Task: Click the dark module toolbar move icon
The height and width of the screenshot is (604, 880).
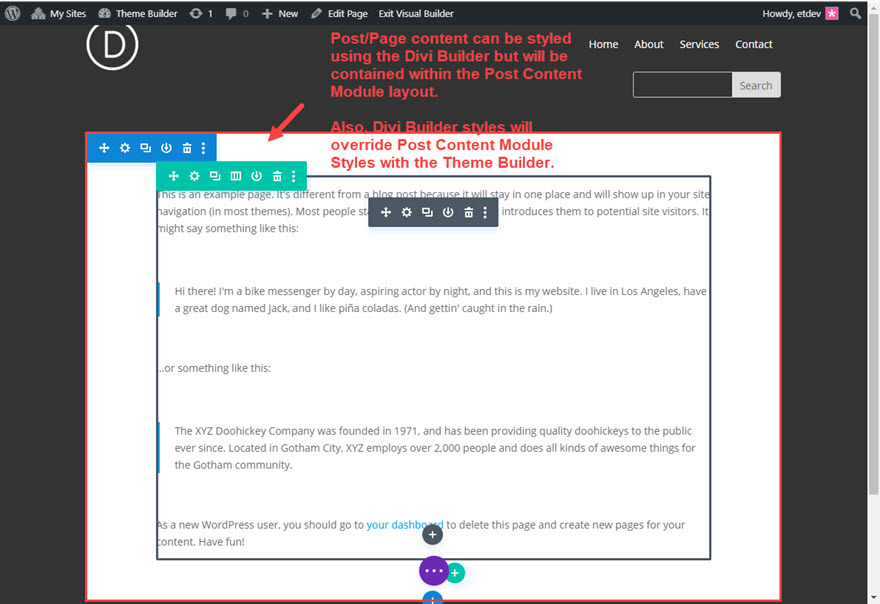Action: pyautogui.click(x=386, y=212)
